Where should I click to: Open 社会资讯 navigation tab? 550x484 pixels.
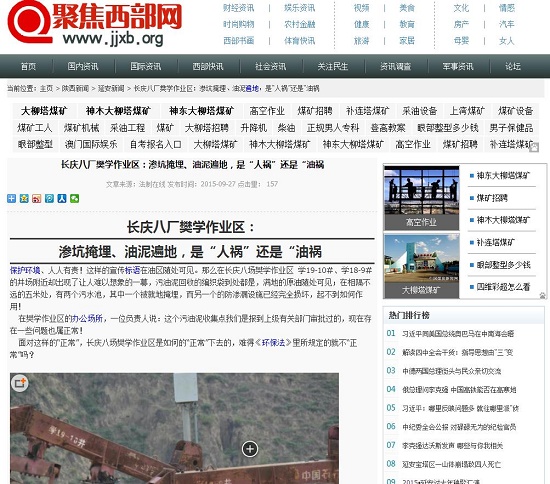click(x=270, y=66)
